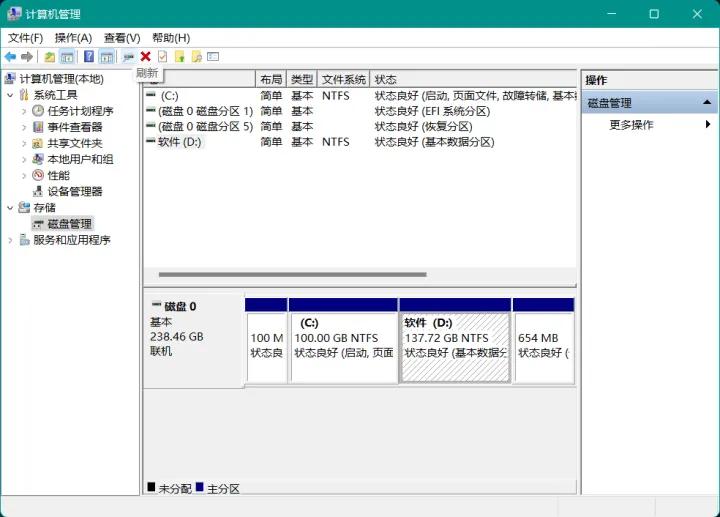
Task: Select the 654 MB partition block
Action: [544, 340]
